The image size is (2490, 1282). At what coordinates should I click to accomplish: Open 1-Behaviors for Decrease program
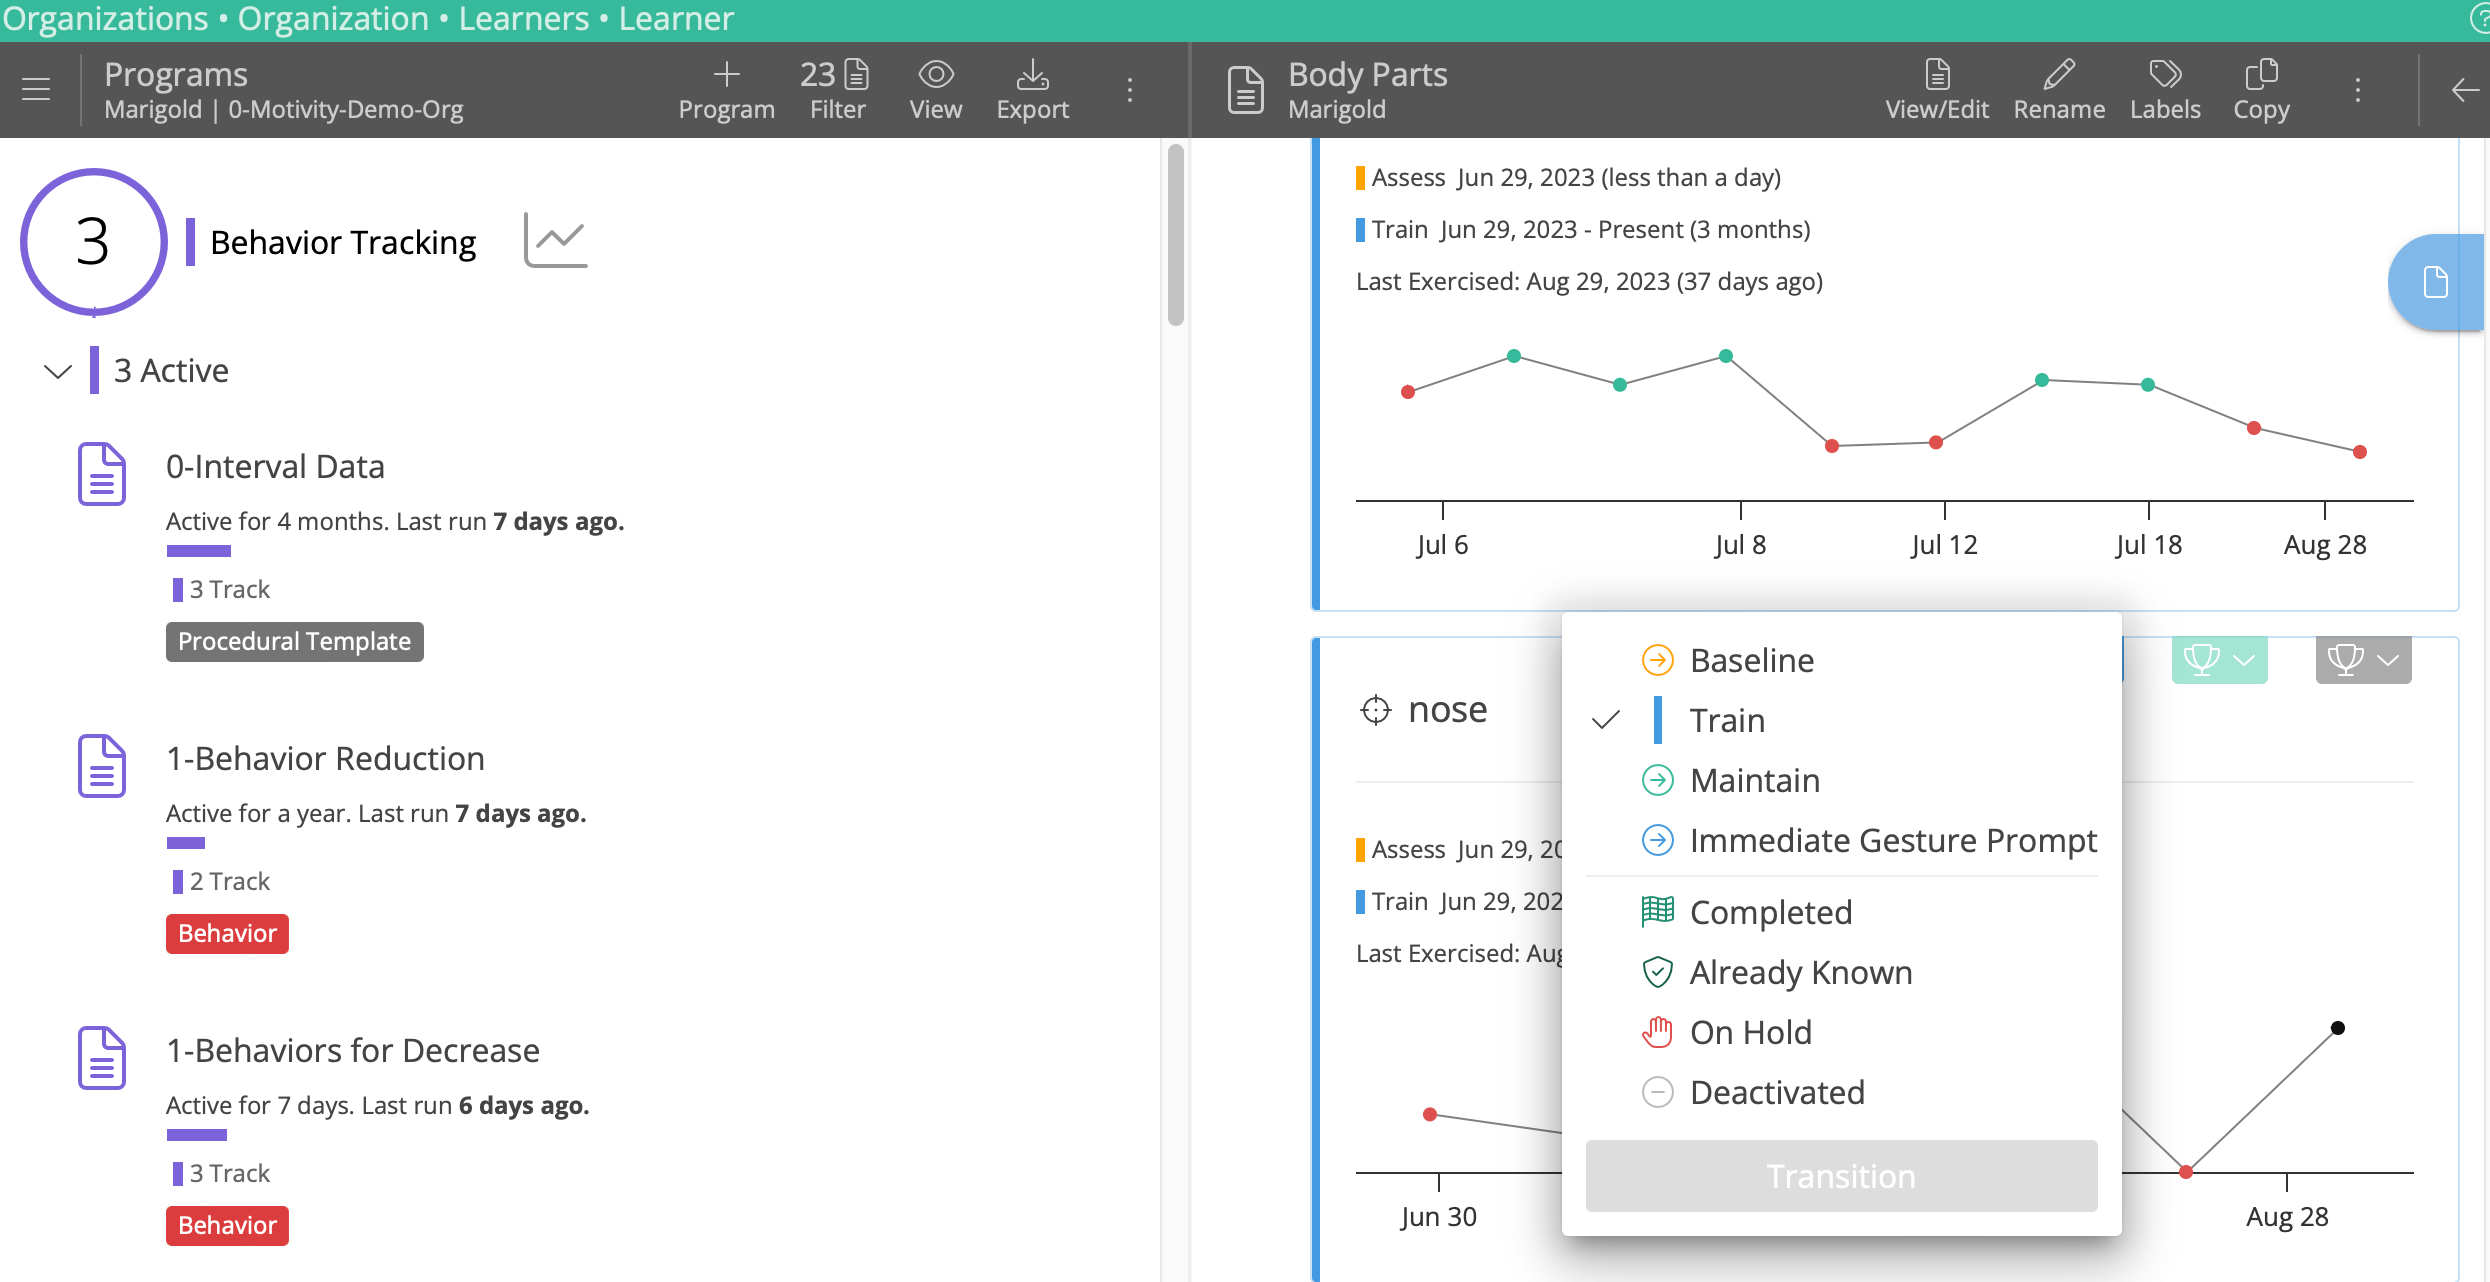pyautogui.click(x=353, y=1050)
